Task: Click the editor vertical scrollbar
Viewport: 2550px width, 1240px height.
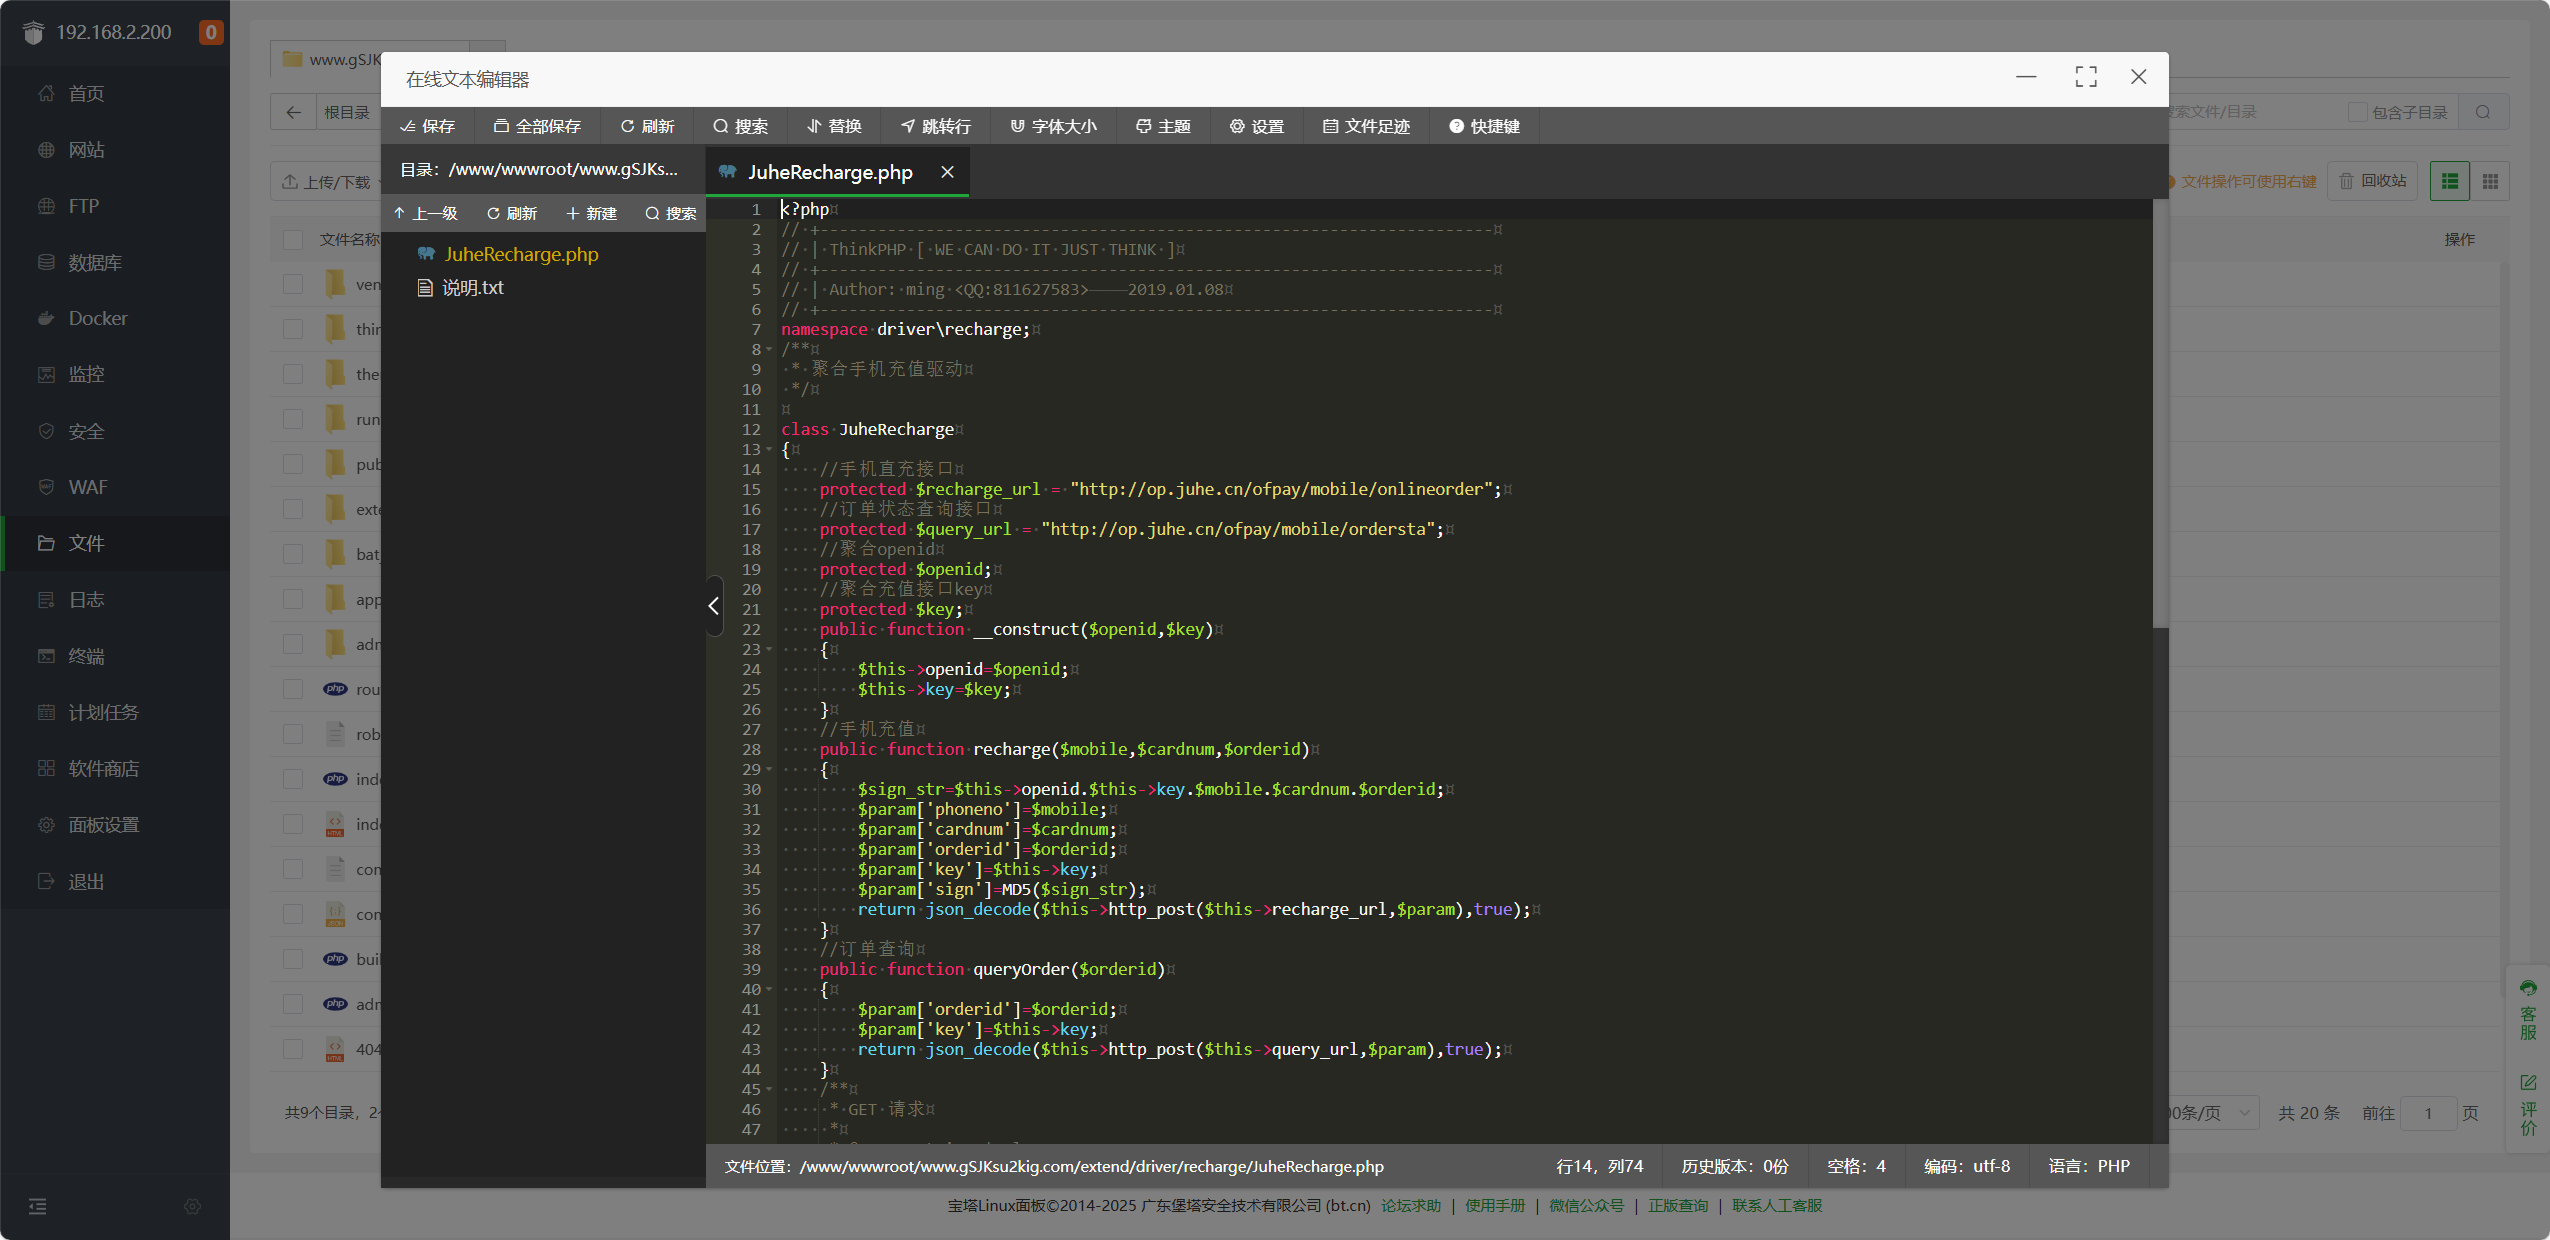Action: click(x=2160, y=414)
